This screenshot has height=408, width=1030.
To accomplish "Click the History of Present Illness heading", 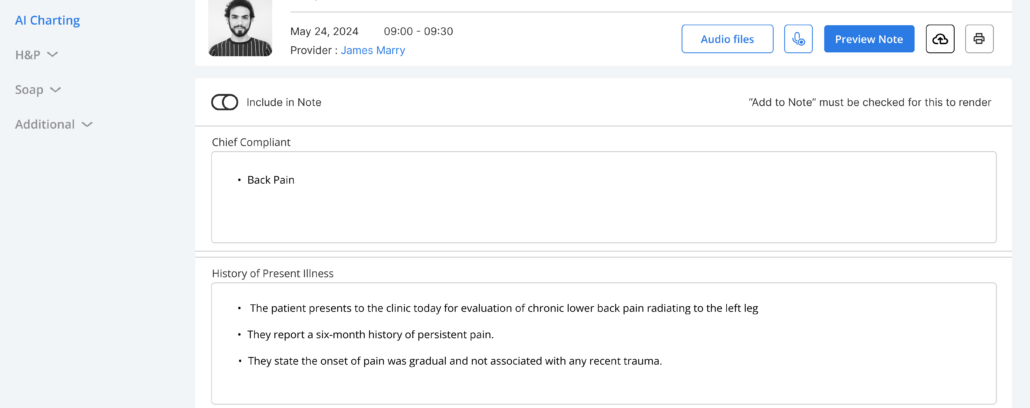I will click(x=273, y=273).
